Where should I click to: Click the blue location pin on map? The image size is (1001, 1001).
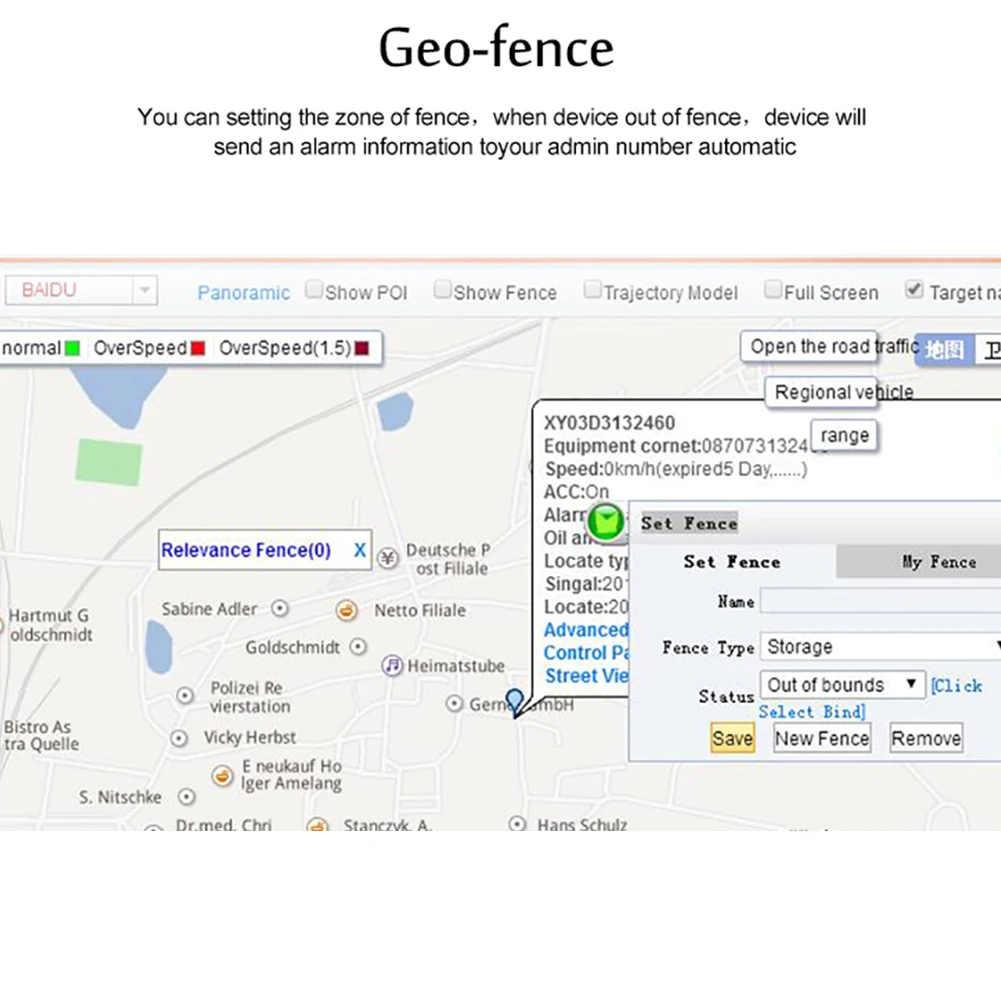coord(515,704)
